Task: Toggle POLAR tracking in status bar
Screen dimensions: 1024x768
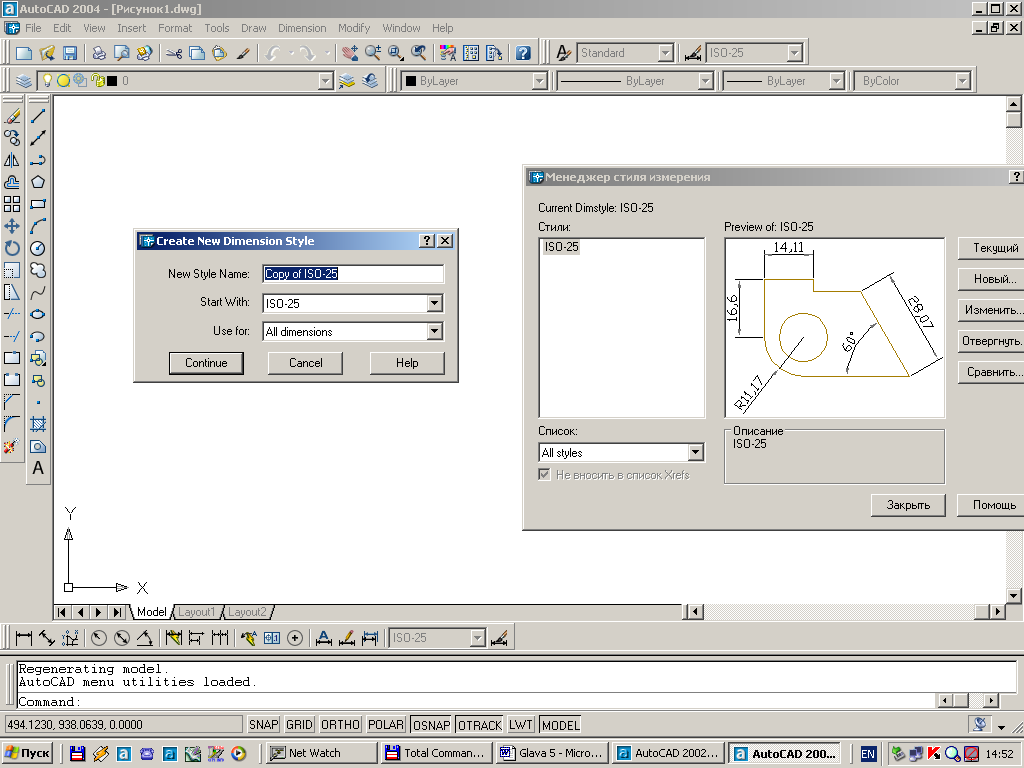Action: pyautogui.click(x=385, y=725)
